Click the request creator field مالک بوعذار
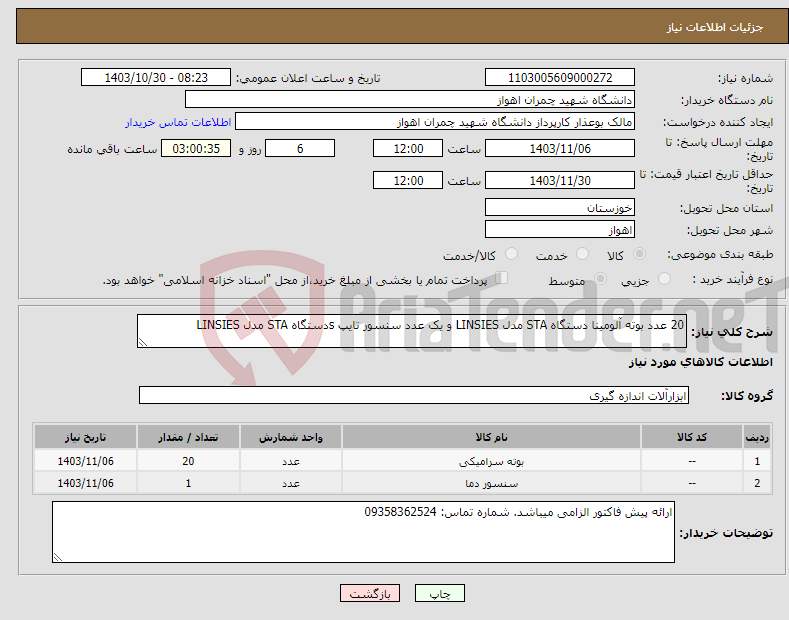 click(435, 122)
